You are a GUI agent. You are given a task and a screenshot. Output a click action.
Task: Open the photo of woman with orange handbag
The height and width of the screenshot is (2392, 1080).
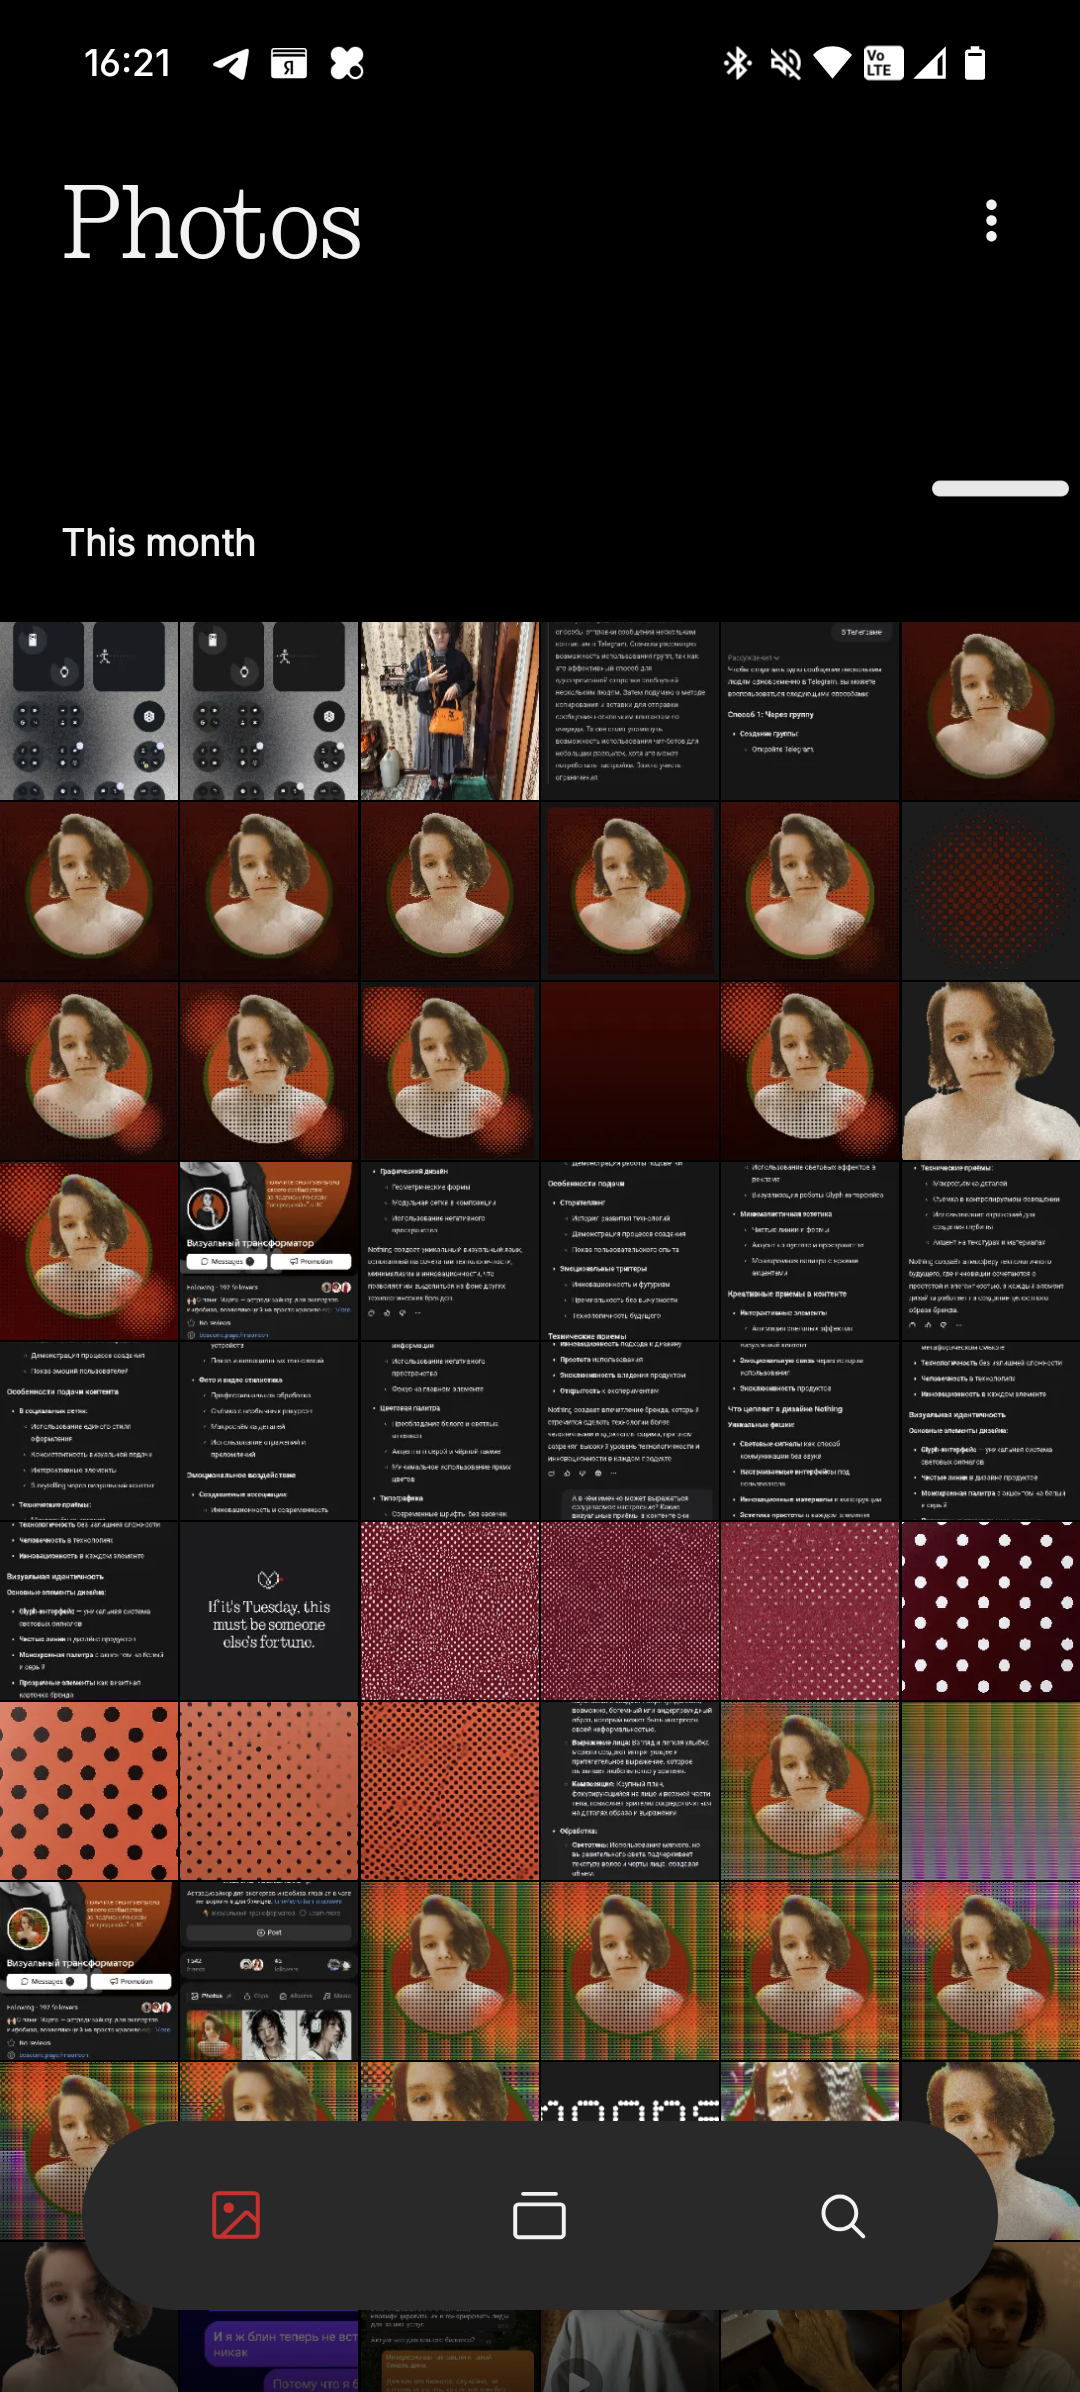coord(449,711)
